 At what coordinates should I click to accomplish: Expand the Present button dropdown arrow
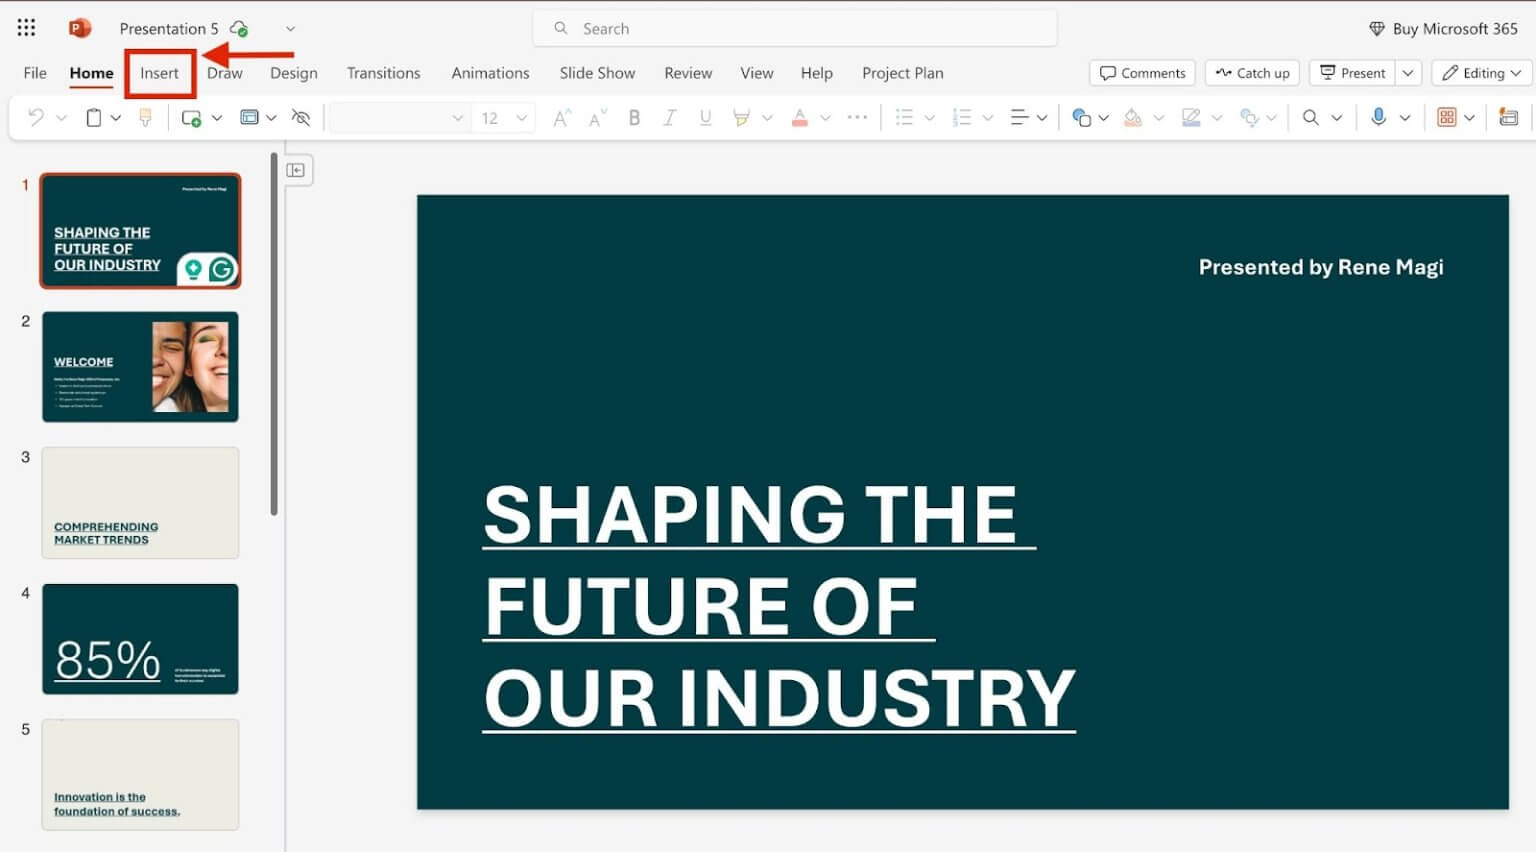pos(1408,73)
